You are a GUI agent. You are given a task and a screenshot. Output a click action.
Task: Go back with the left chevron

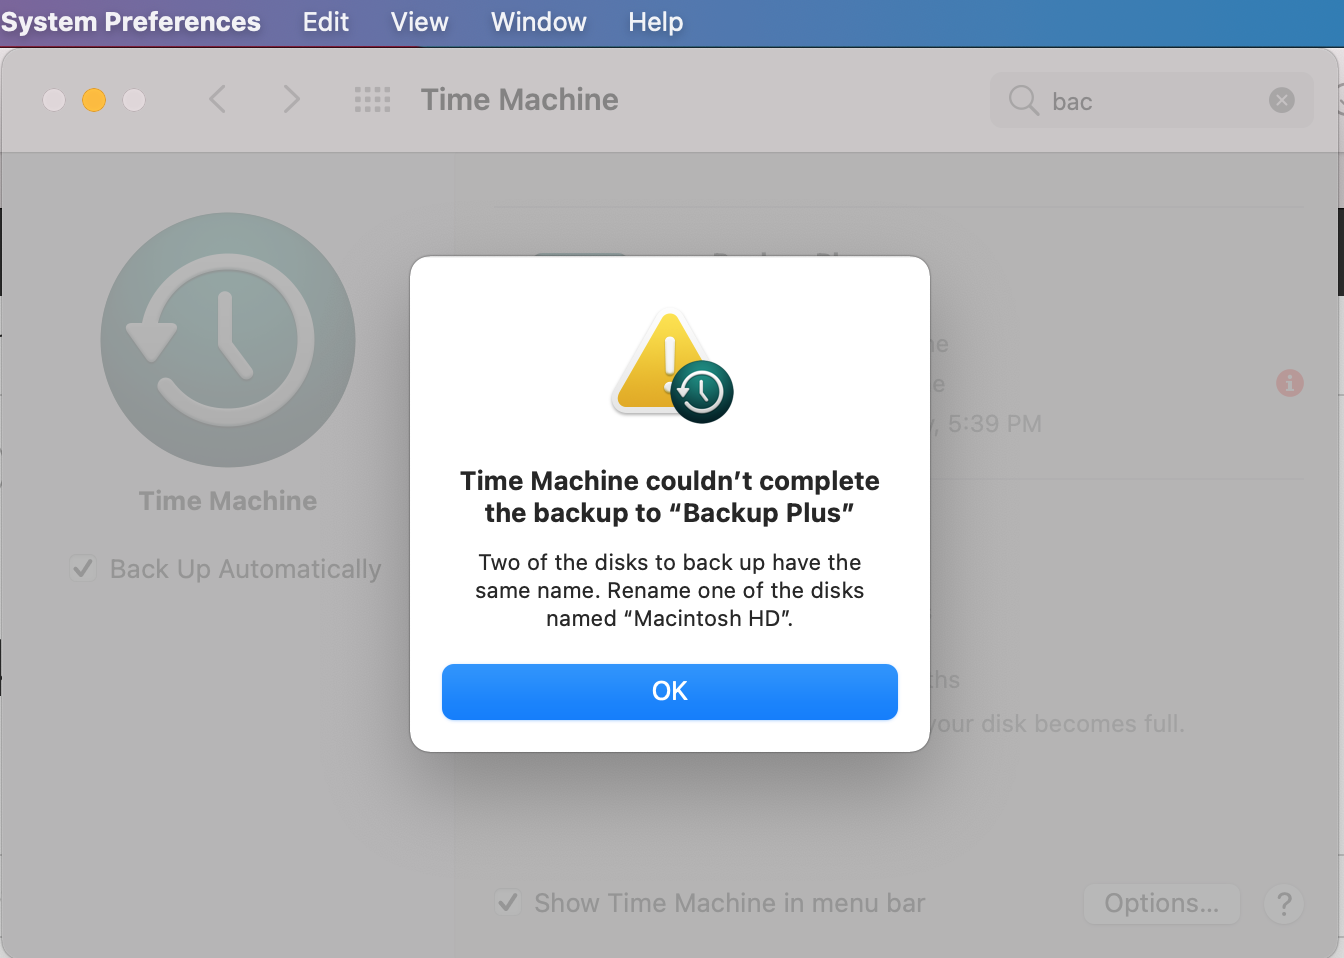point(217,99)
